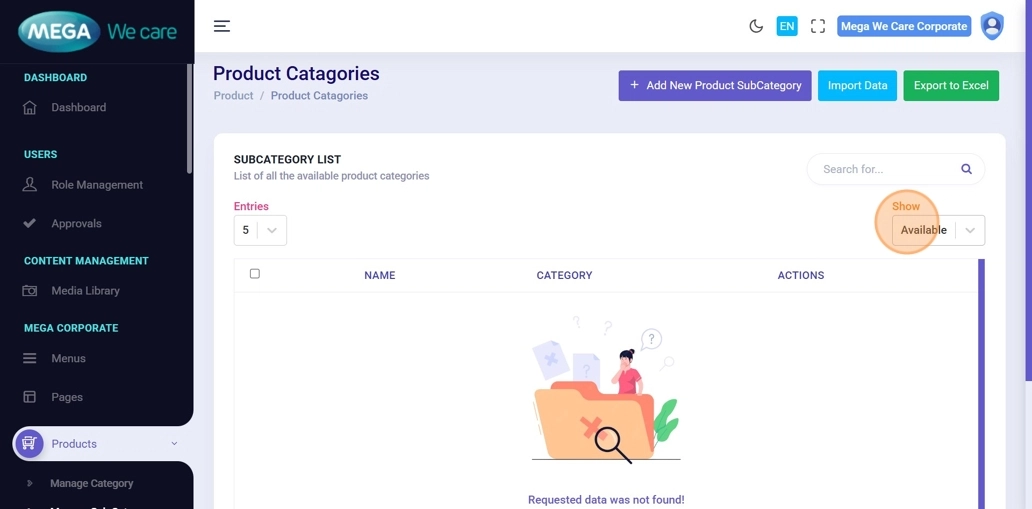Click the Export to Excel button
This screenshot has width=1032, height=509.
(x=950, y=86)
